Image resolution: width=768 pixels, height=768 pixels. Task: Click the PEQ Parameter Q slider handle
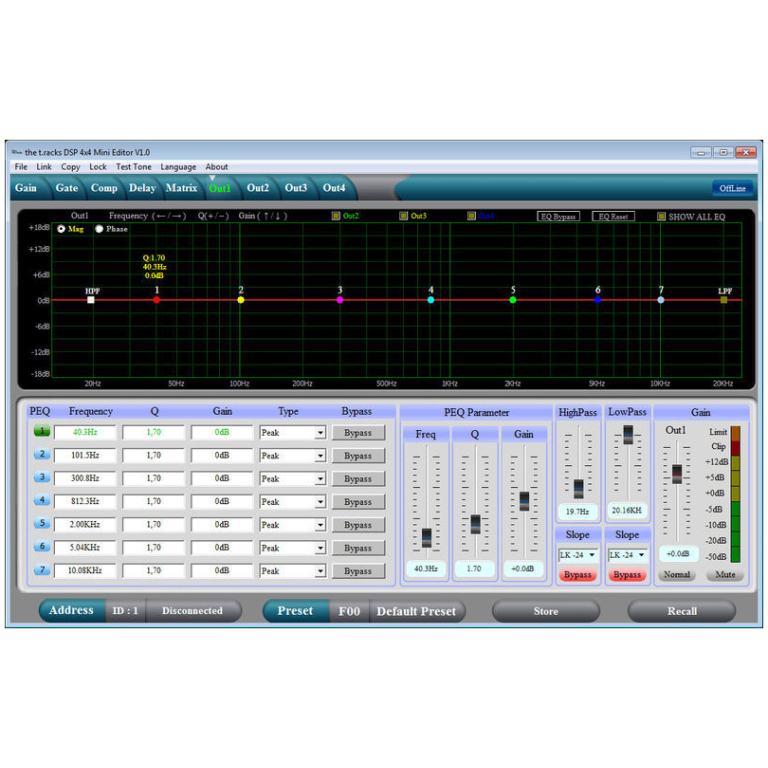475,524
